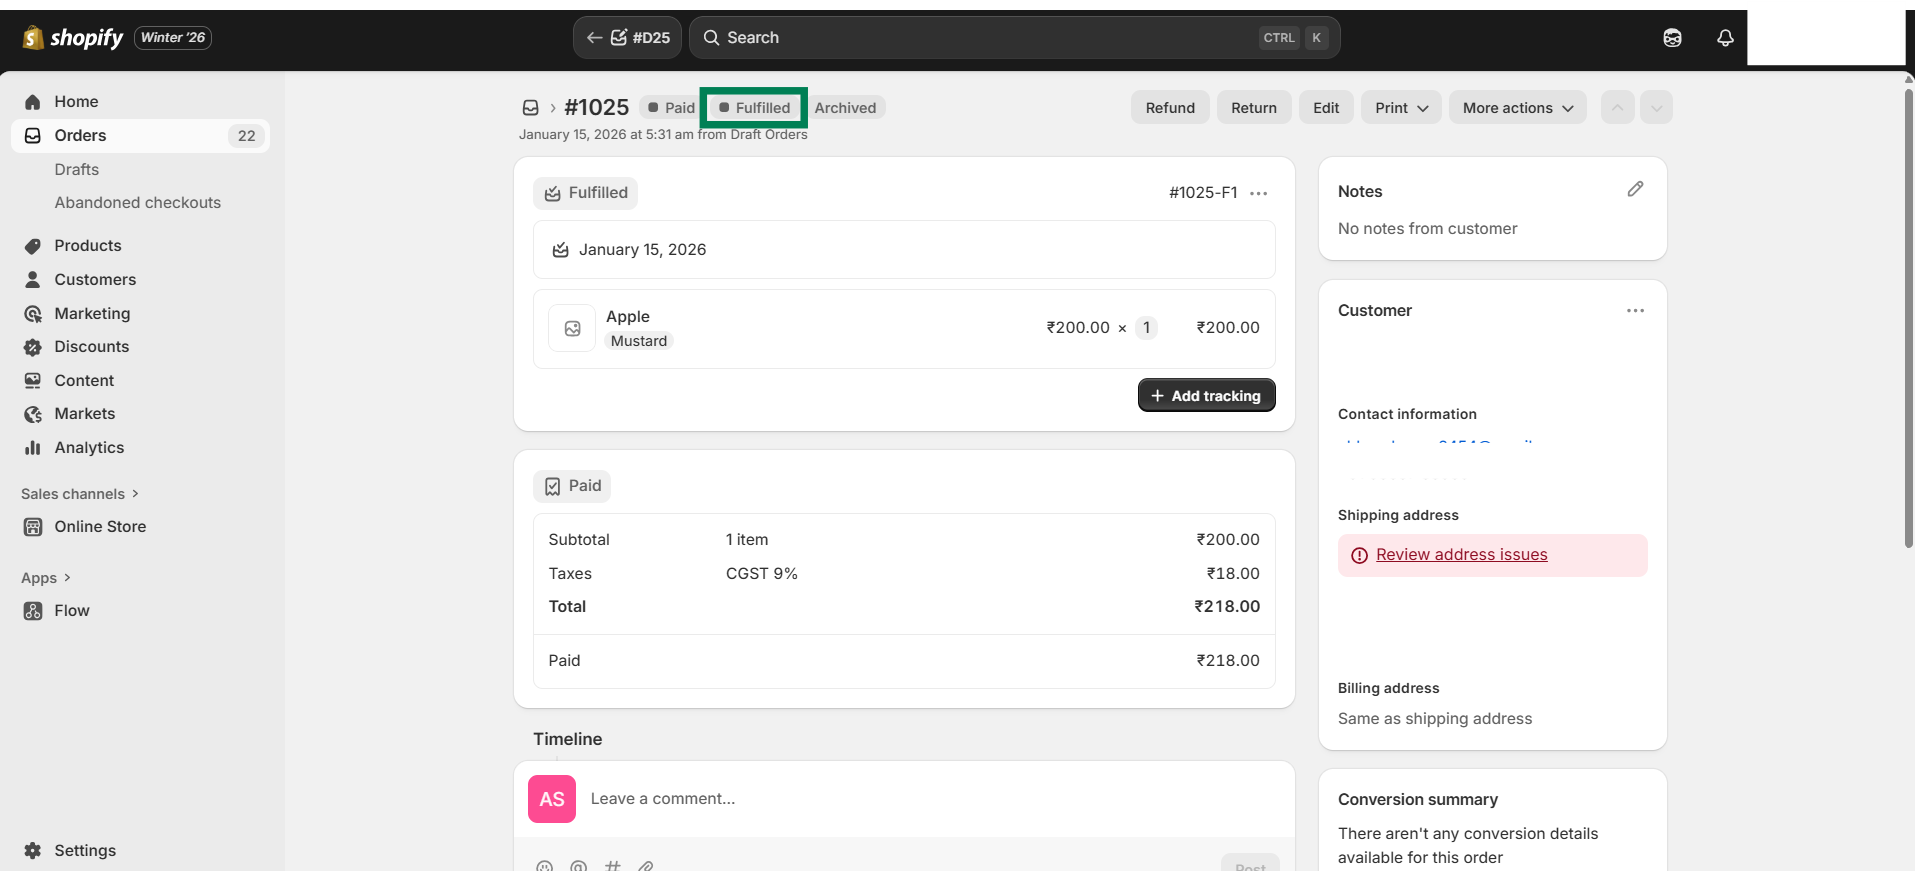Edit order notes with pencil icon
Viewport: 1915px width, 871px height.
[x=1635, y=189]
